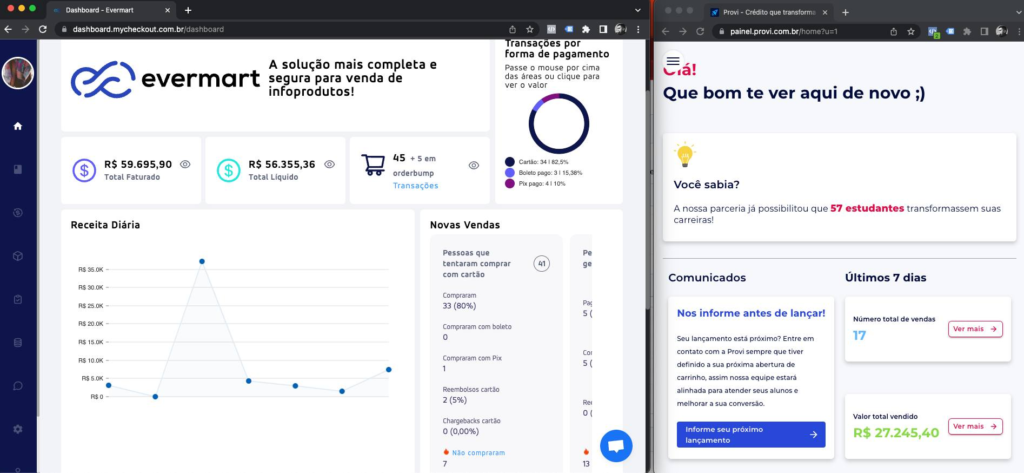The width and height of the screenshot is (1024, 473).
Task: Toggle the eye icon on the transactions card
Action: tap(473, 165)
